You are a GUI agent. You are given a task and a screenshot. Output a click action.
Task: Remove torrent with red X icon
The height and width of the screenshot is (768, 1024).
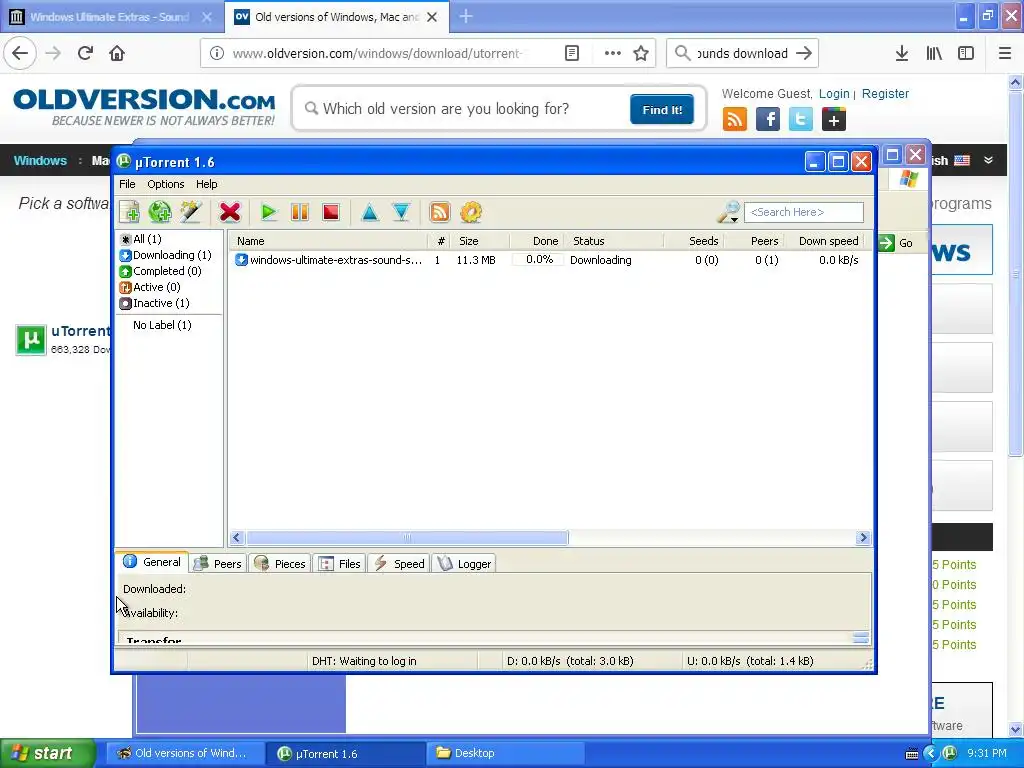[x=230, y=212]
